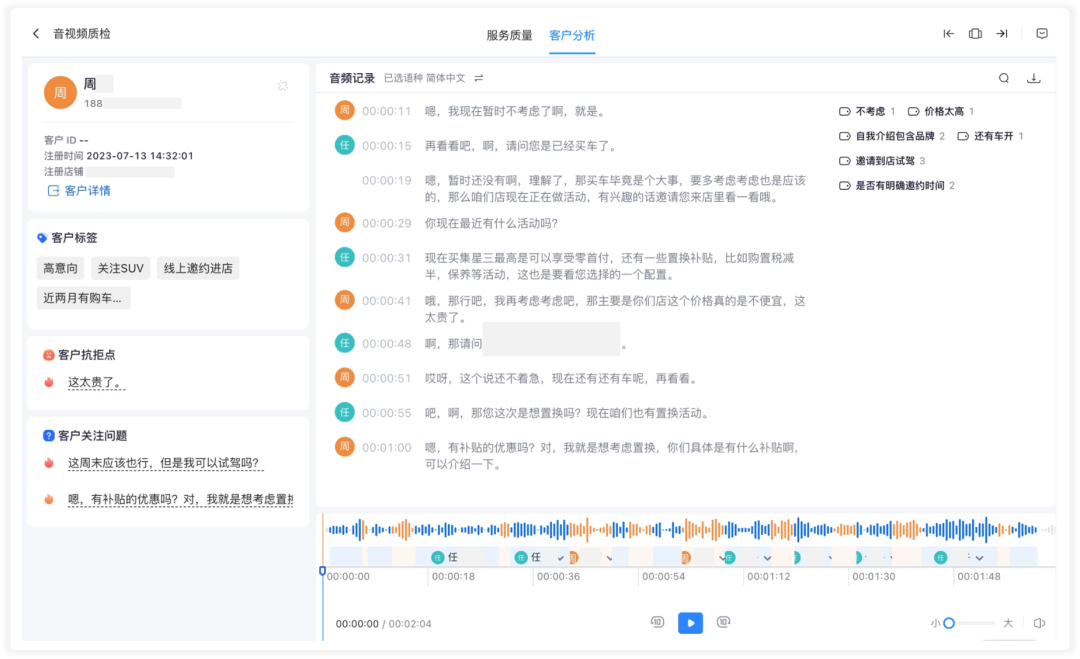
Task: Collapse the right panel with the →| icon
Action: (x=1001, y=34)
